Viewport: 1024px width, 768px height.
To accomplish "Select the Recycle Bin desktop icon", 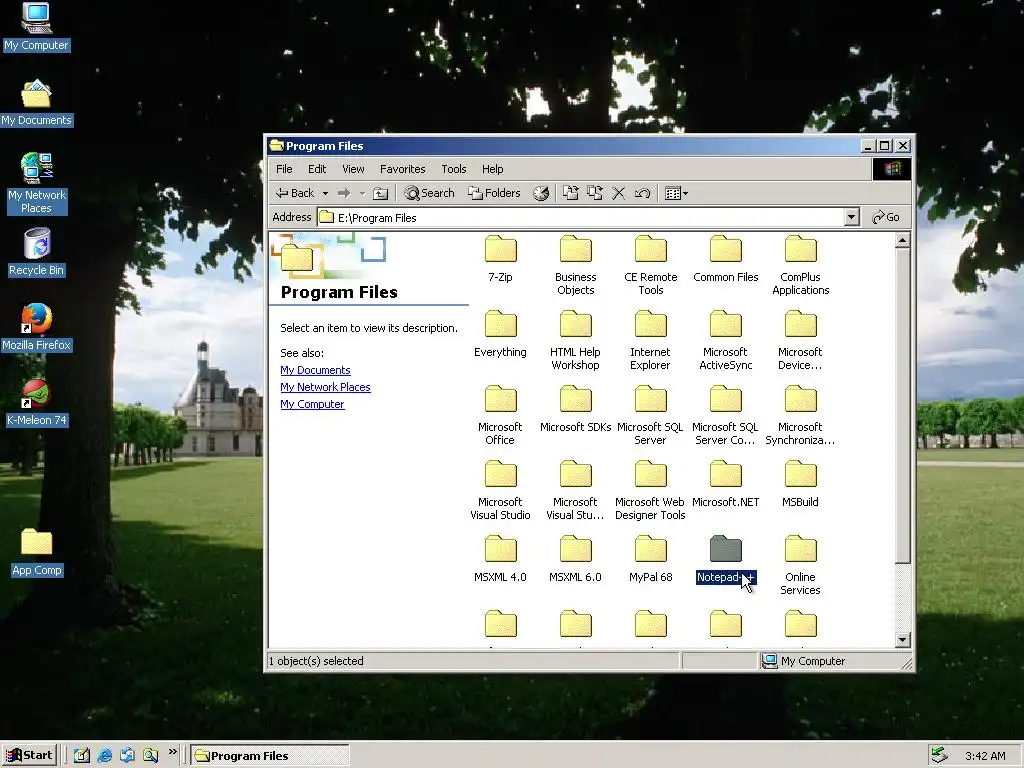I will [37, 252].
